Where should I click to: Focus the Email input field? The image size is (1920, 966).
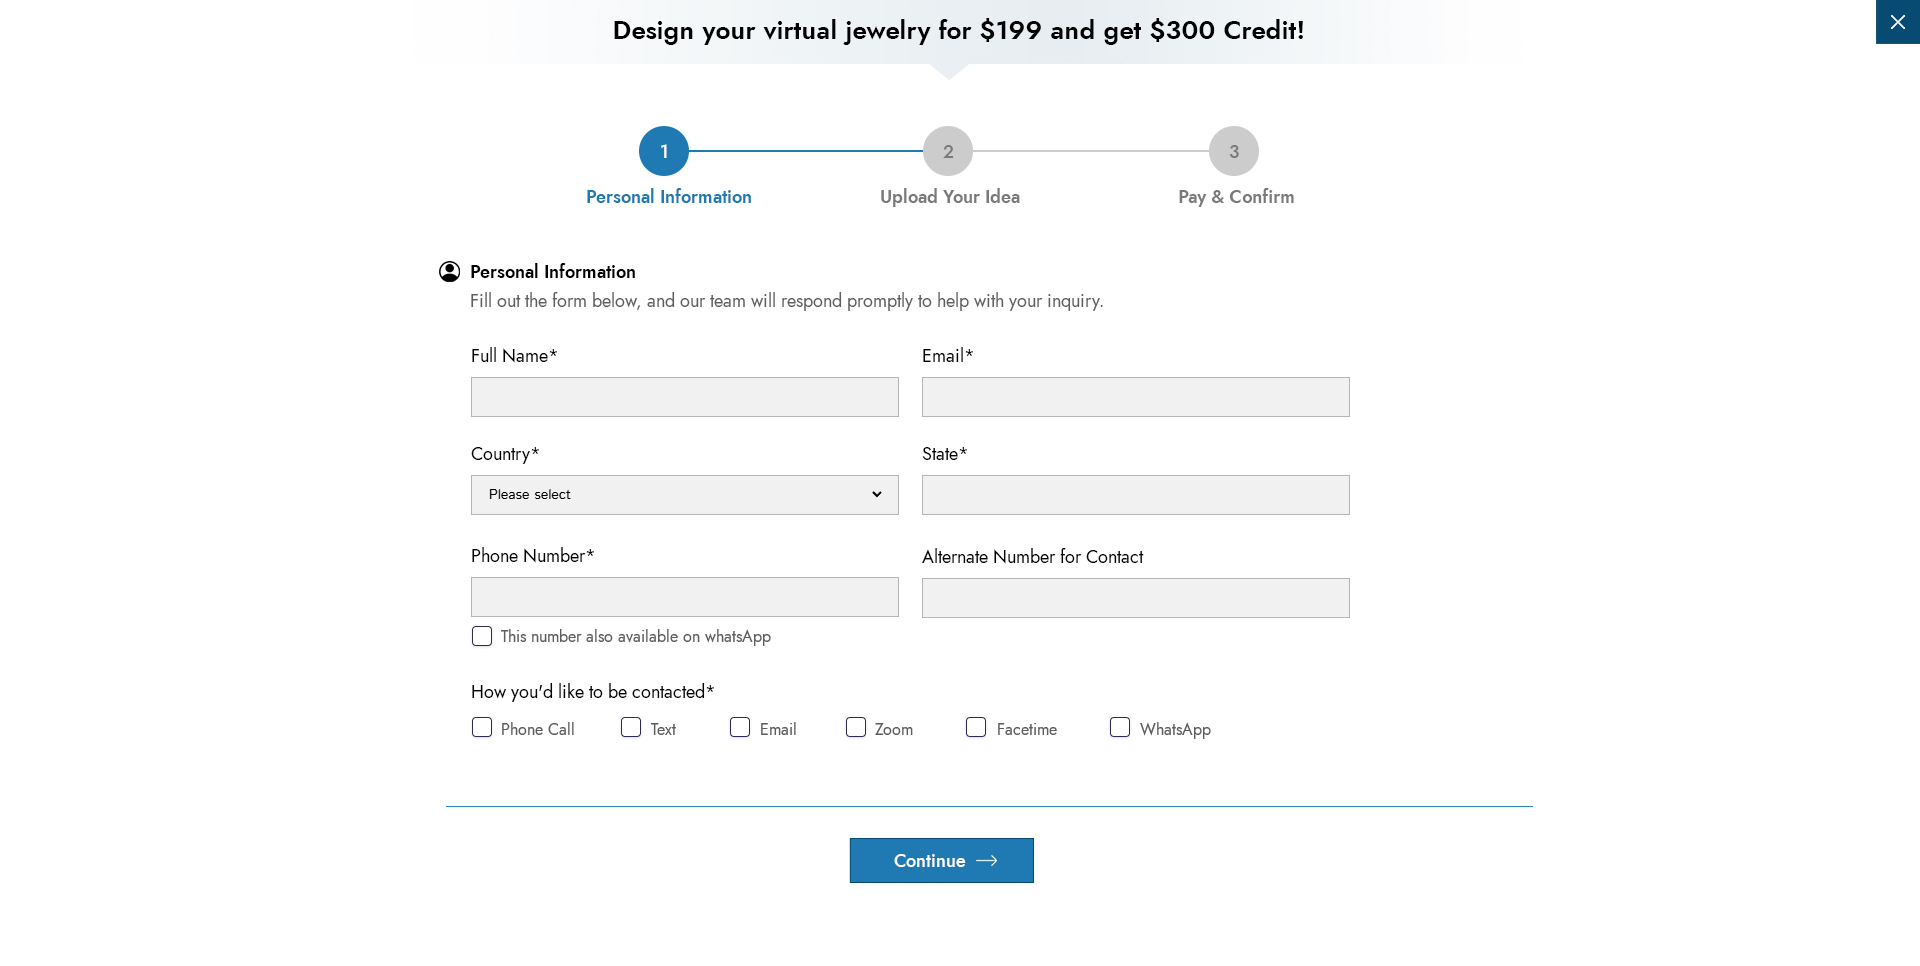coord(1136,397)
